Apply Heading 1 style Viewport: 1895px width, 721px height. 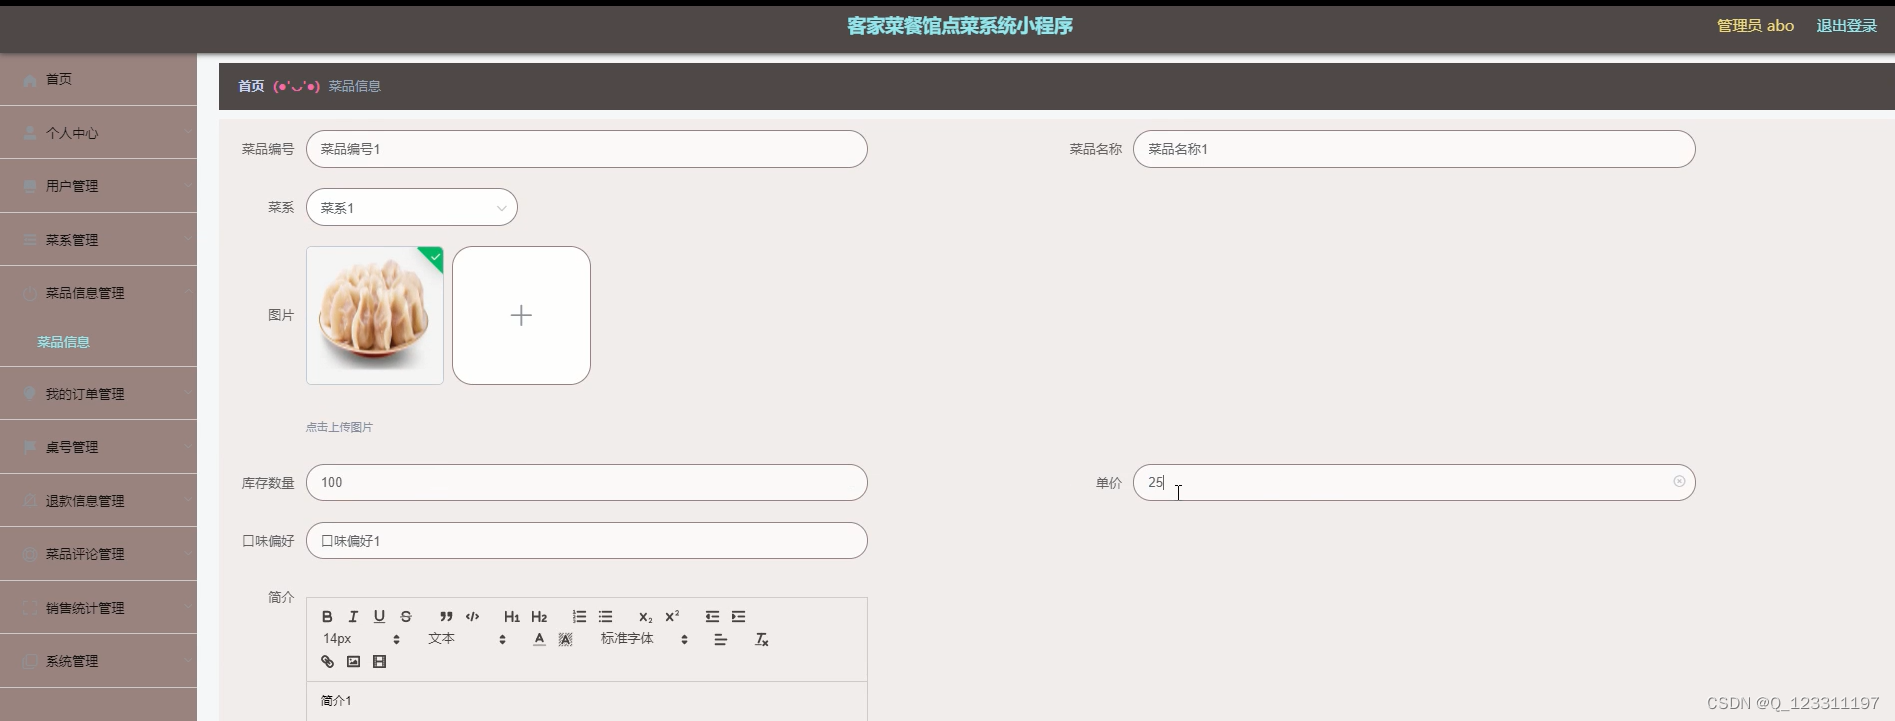point(512,617)
